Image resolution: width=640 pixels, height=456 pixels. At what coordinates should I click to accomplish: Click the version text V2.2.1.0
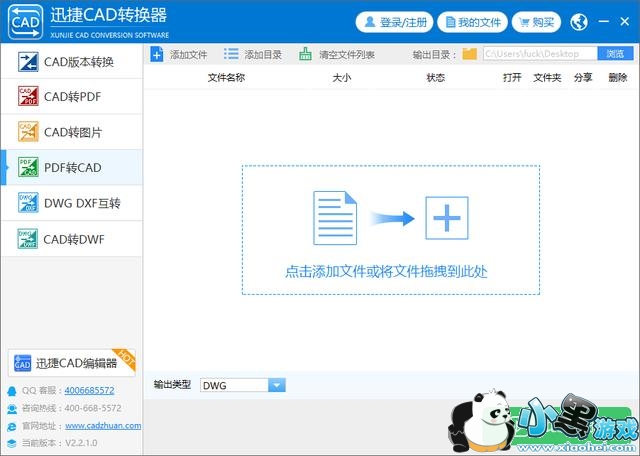pyautogui.click(x=81, y=443)
